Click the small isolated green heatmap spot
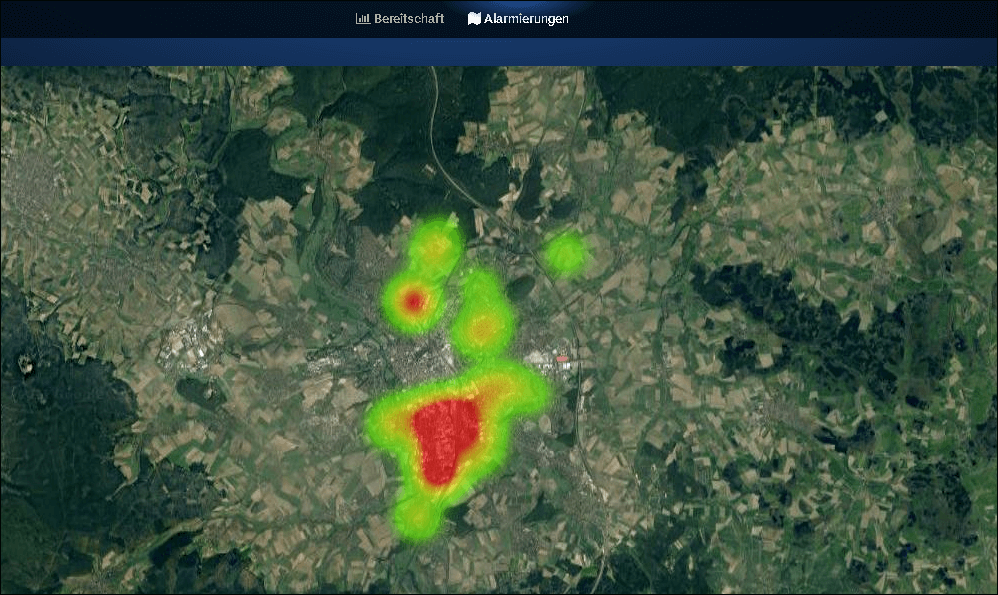This screenshot has height=595, width=998. click(565, 253)
